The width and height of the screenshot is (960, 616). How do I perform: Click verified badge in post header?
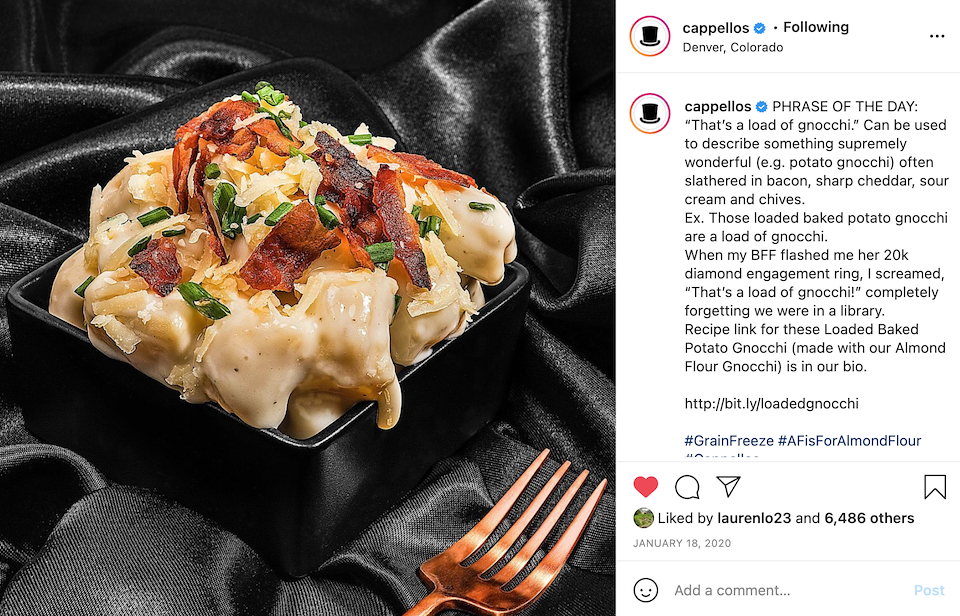pos(759,28)
